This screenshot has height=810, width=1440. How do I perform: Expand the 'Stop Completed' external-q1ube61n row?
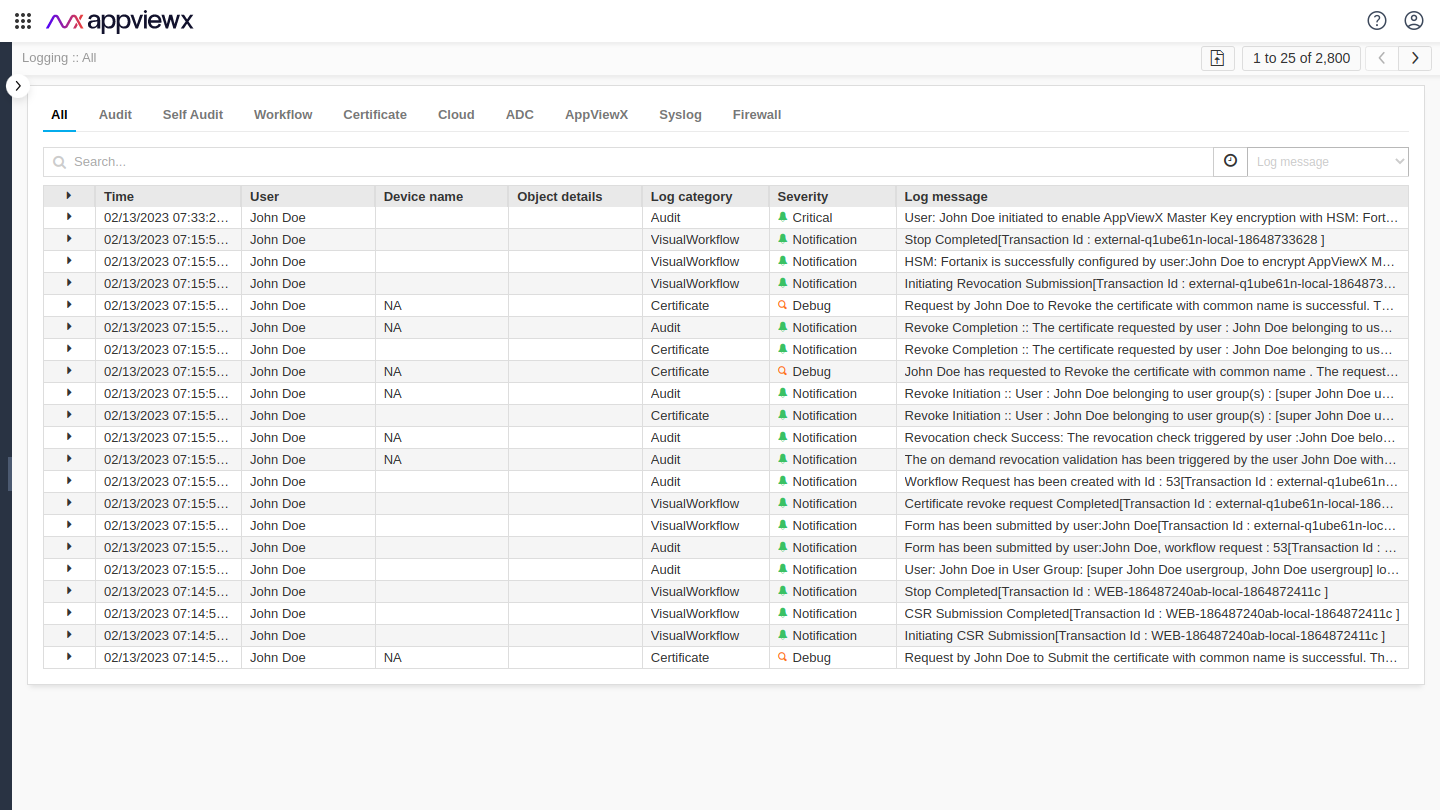(69, 239)
